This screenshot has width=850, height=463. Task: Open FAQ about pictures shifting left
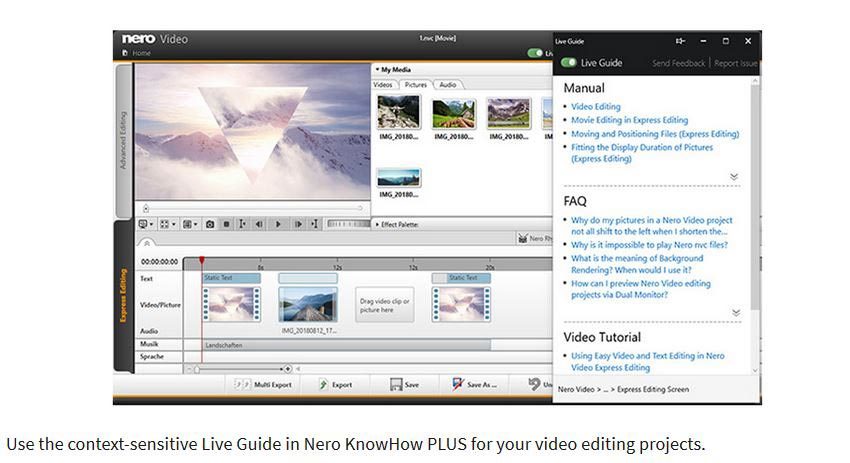(652, 226)
